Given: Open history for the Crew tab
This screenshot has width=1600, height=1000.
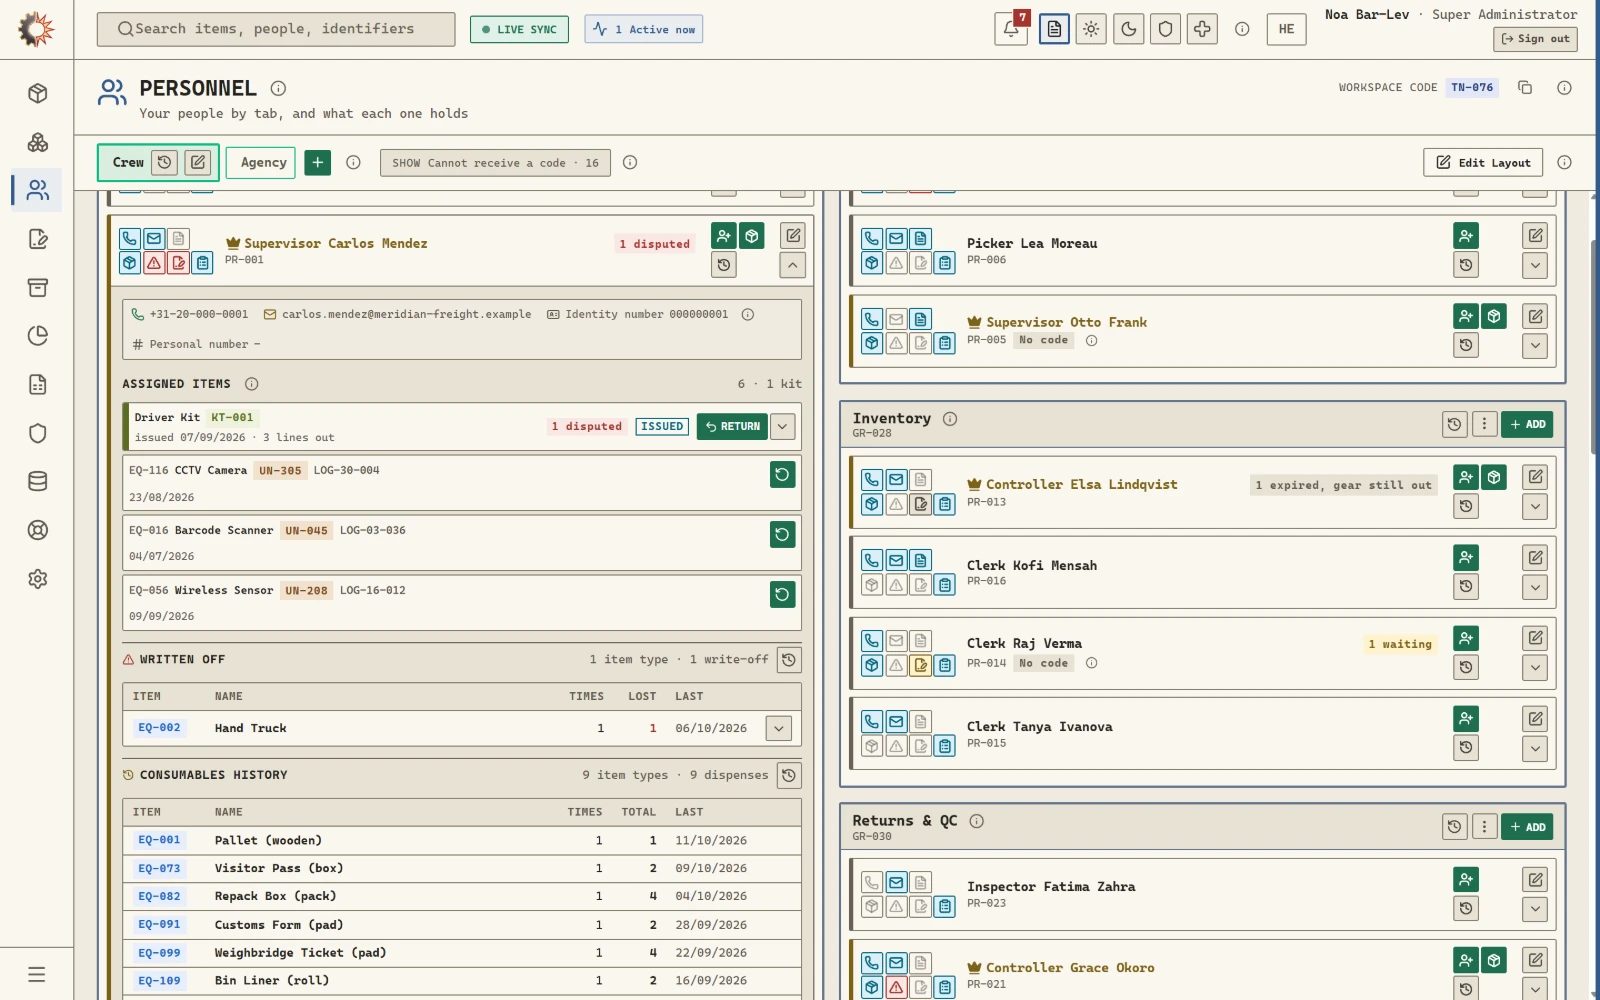Looking at the screenshot, I should click(x=165, y=162).
